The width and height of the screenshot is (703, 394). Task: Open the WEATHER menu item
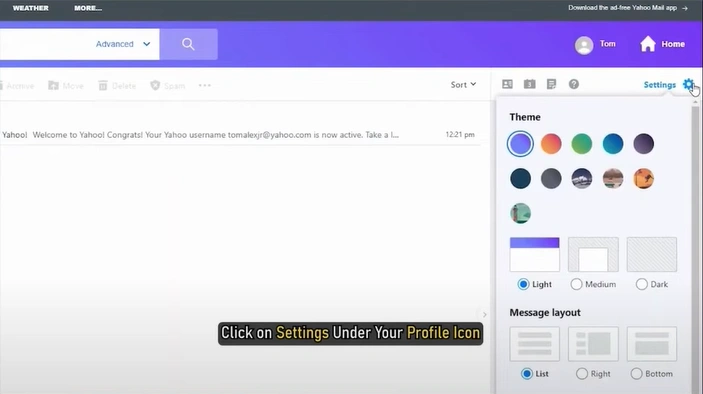[x=30, y=8]
